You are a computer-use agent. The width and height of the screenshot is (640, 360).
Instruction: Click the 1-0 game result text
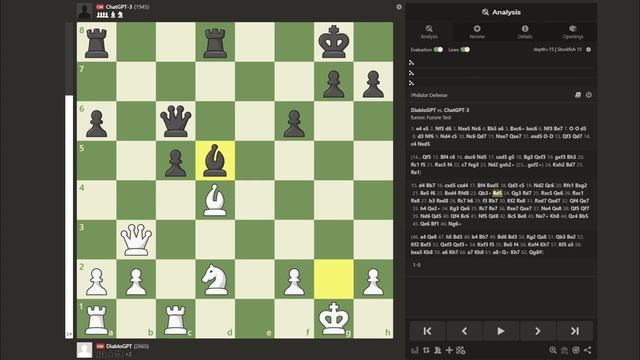click(417, 265)
